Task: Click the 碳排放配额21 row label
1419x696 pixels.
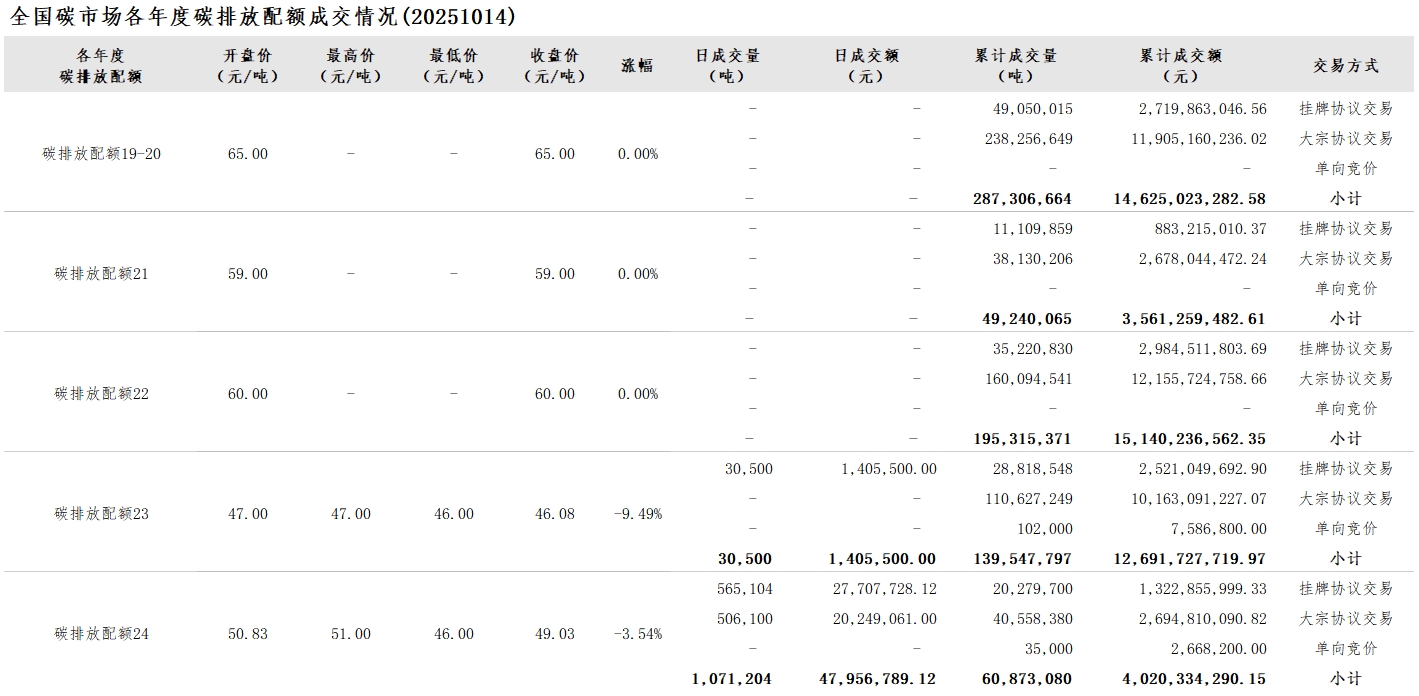Action: [101, 274]
